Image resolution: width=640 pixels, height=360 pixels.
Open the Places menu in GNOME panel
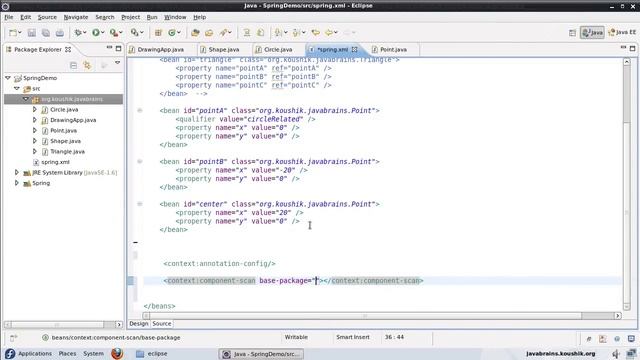point(67,353)
